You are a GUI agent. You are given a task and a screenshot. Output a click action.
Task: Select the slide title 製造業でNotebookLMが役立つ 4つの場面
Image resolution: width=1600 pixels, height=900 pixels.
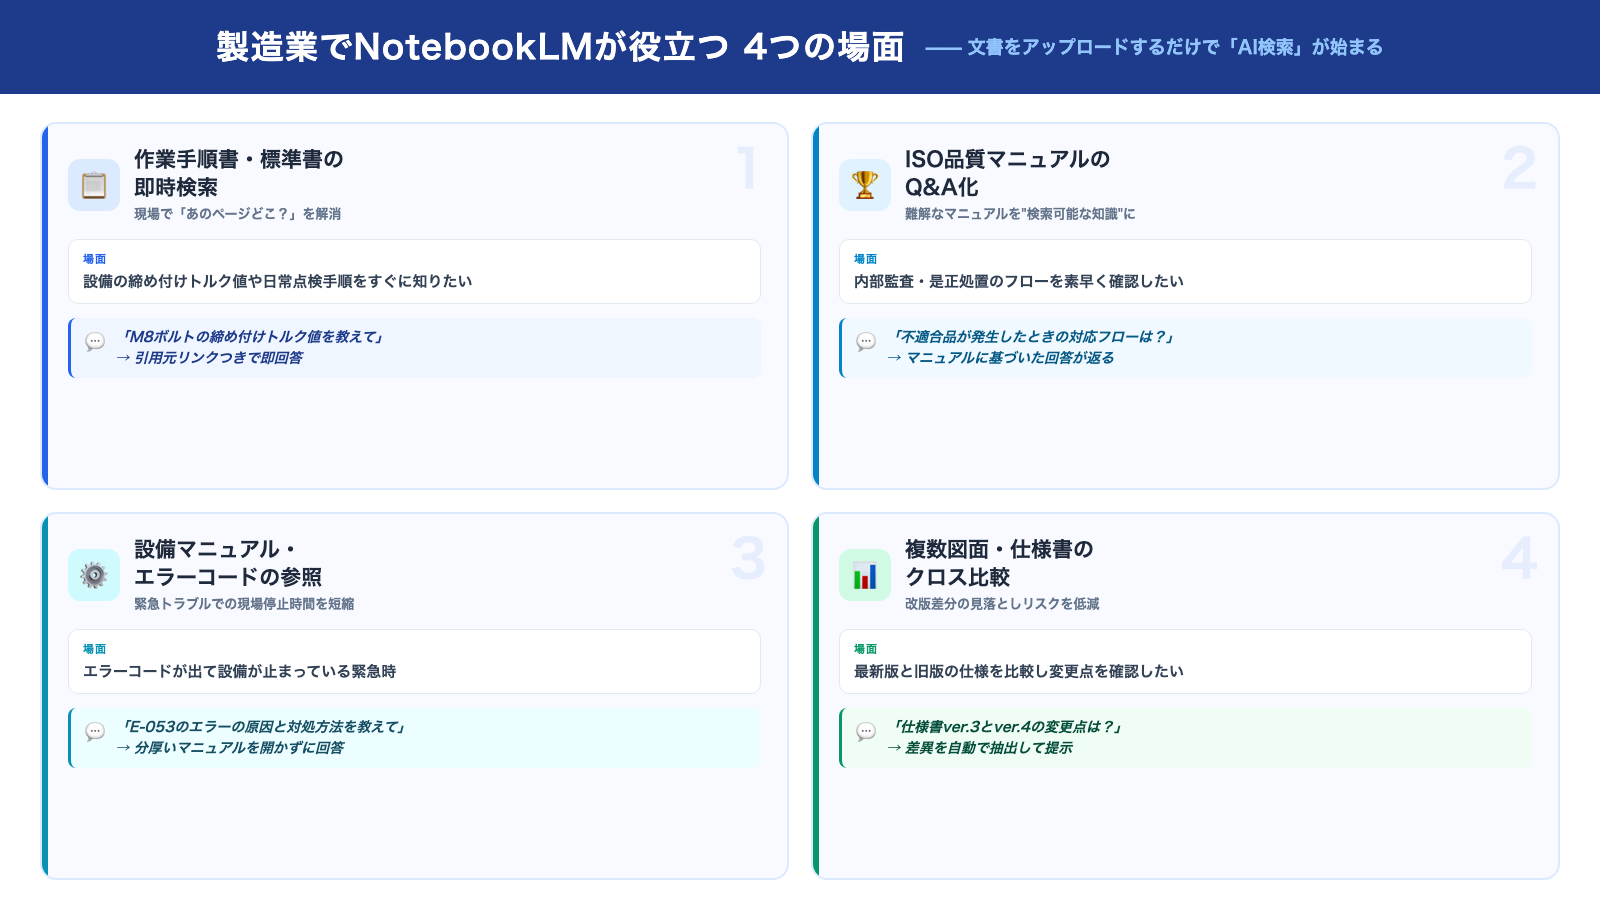[x=560, y=47]
